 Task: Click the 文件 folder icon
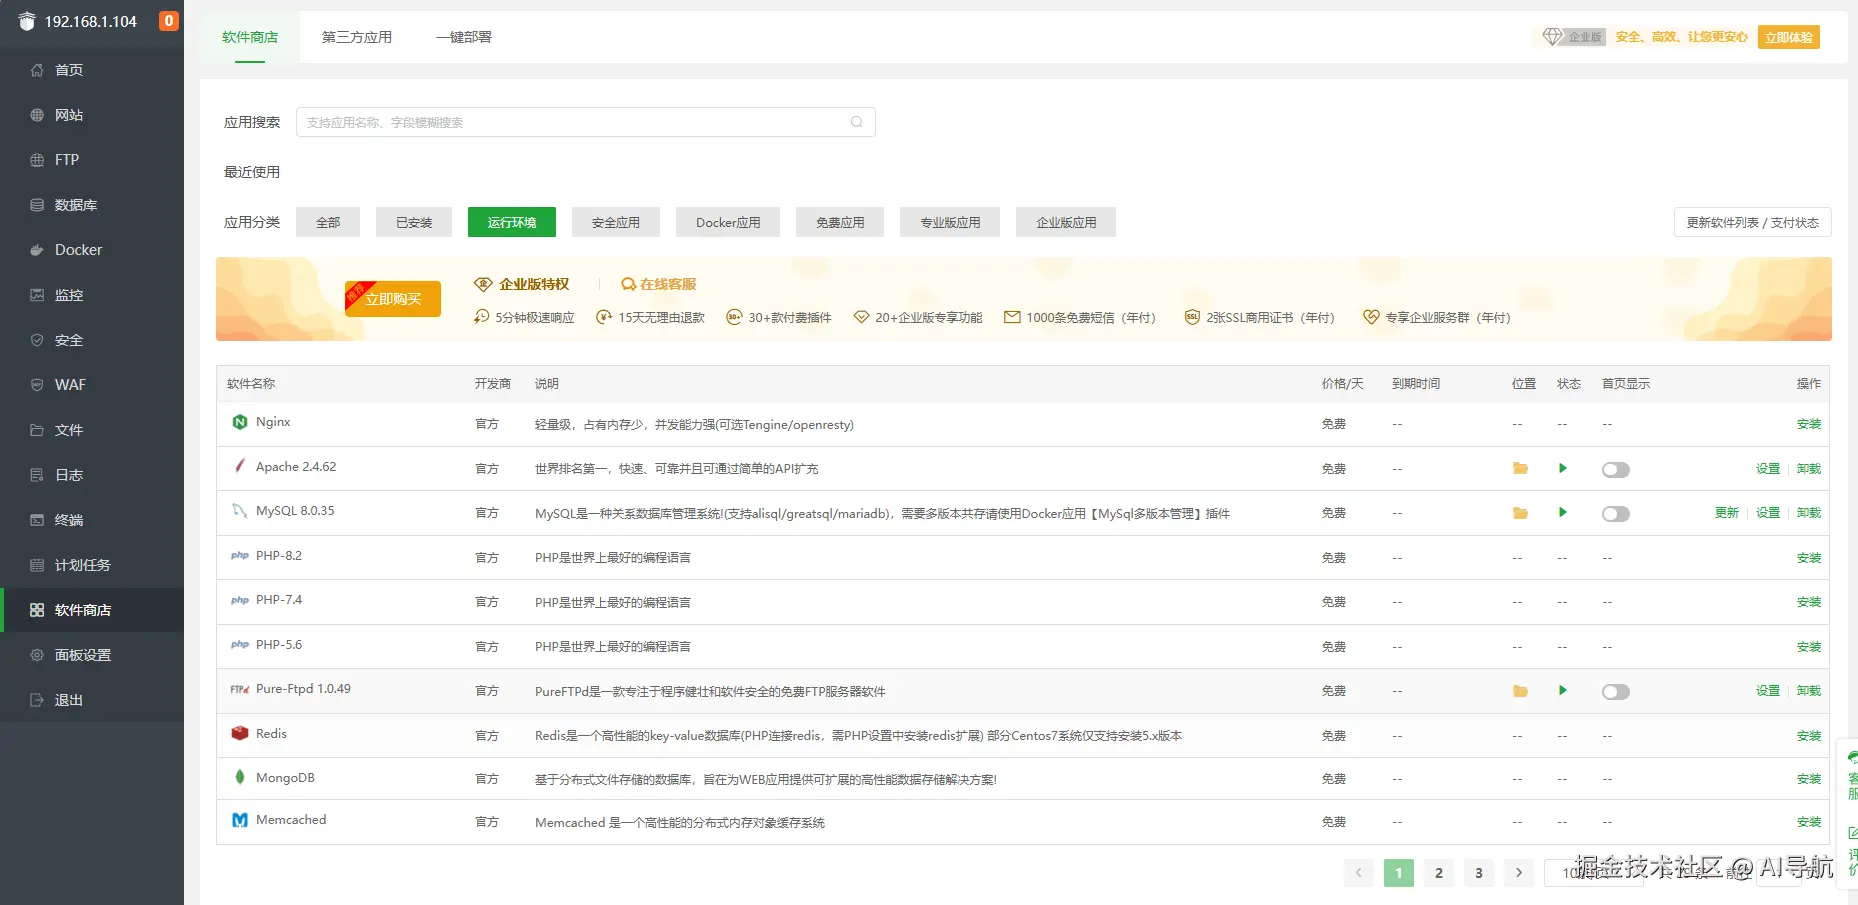[x=37, y=430]
